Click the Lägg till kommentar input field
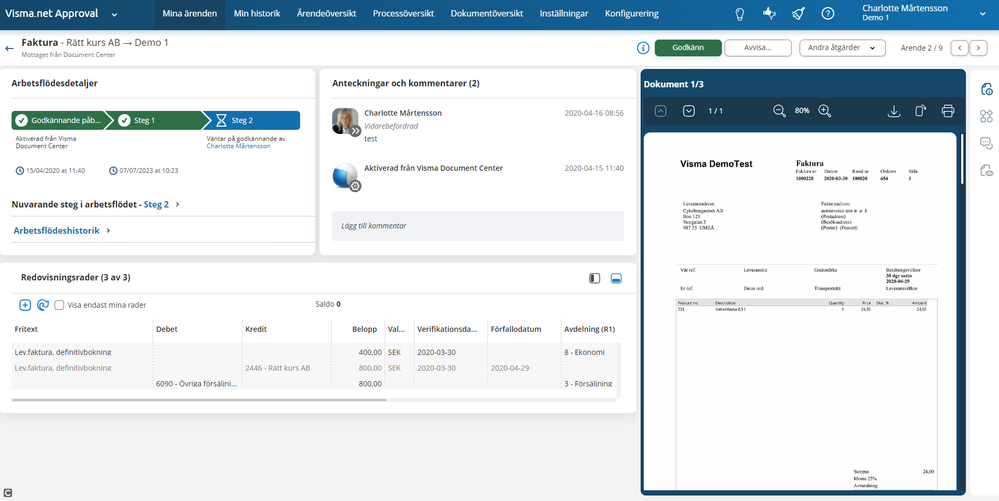The width and height of the screenshot is (999, 501). click(478, 226)
